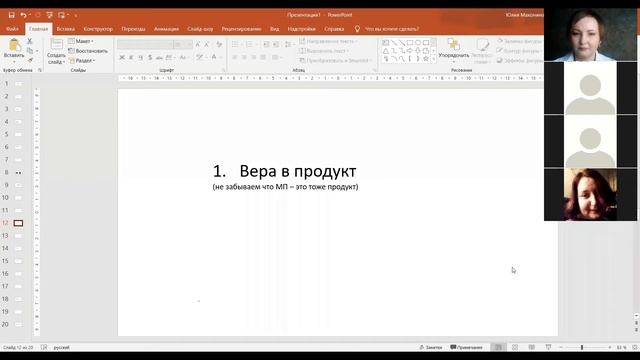640x360 pixels.
Task: Toggle Заметки notes pane
Action: coord(431,347)
